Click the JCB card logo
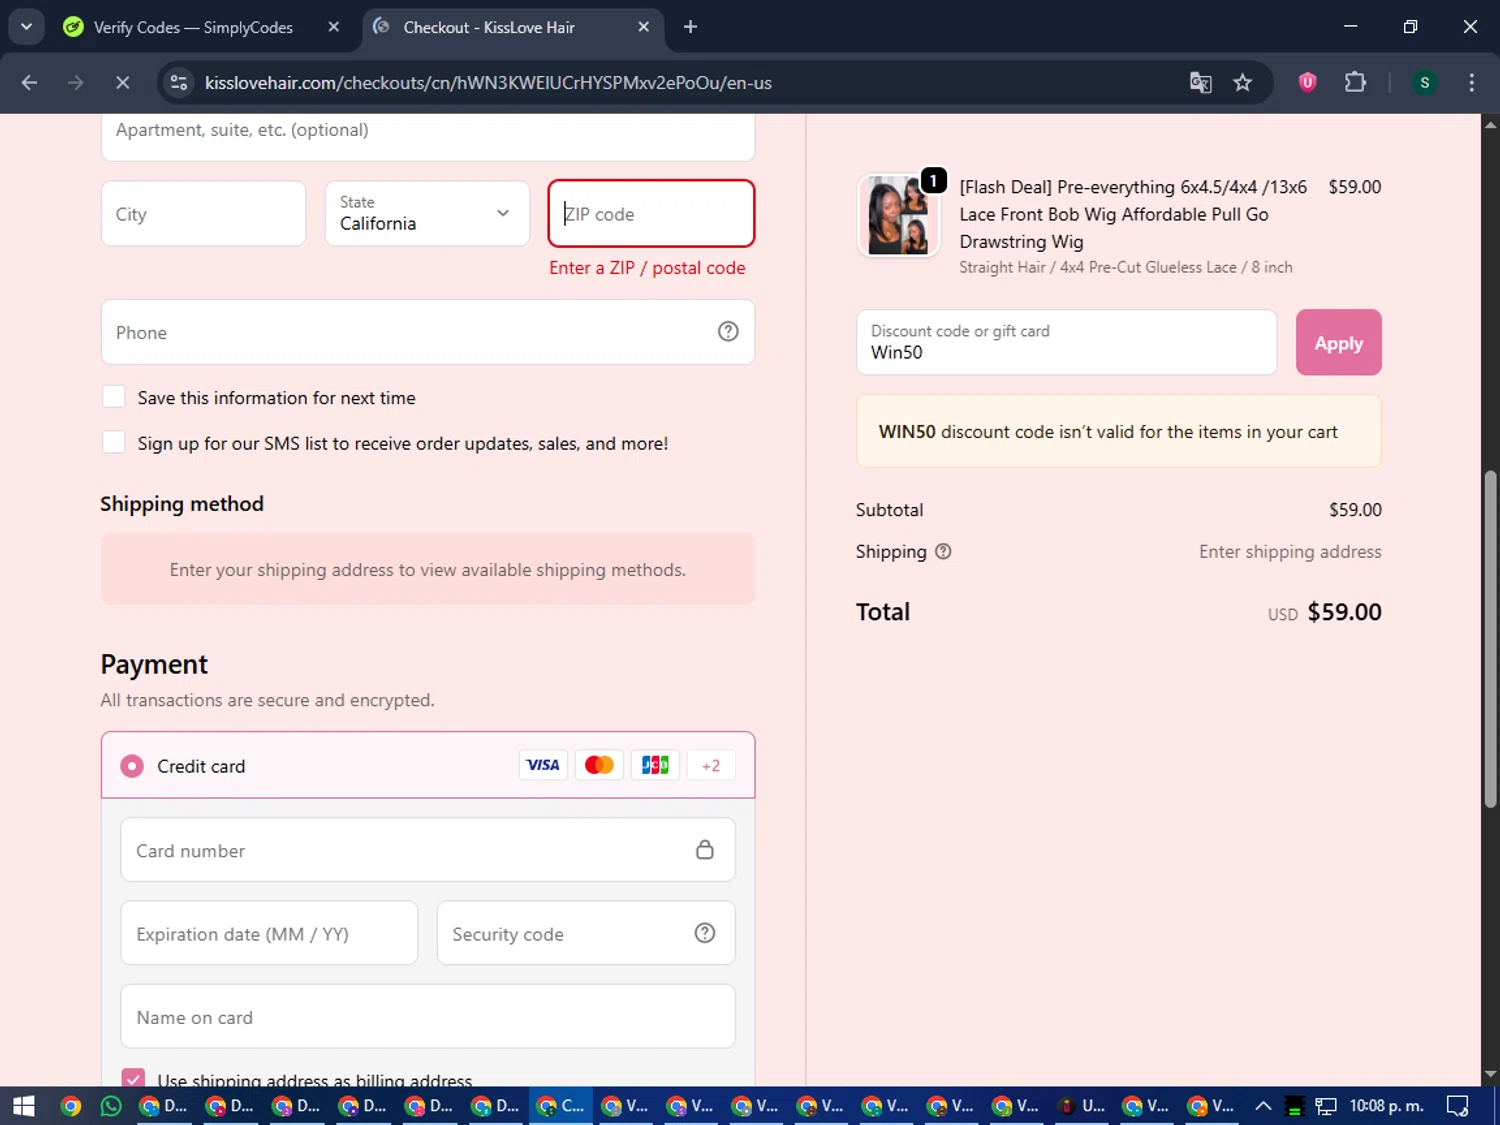Viewport: 1500px width, 1125px height. pyautogui.click(x=655, y=765)
